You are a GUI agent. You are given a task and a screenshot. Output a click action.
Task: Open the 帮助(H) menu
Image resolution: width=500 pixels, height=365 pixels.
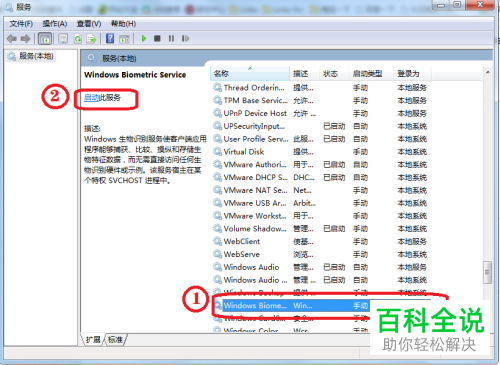(123, 24)
